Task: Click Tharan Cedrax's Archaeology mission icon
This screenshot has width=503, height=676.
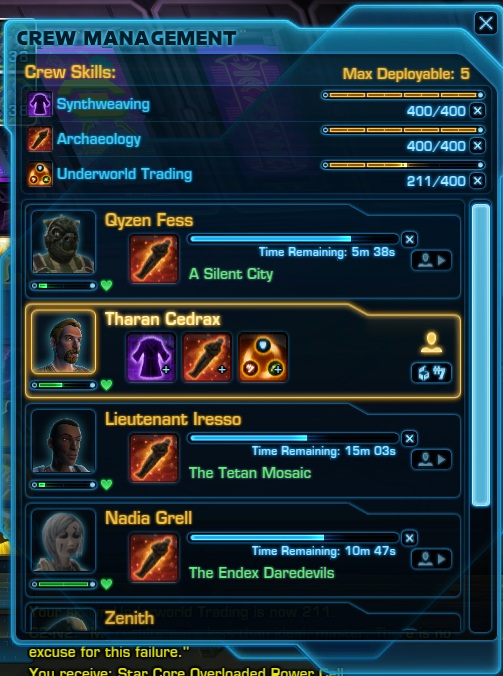Action: tap(207, 357)
